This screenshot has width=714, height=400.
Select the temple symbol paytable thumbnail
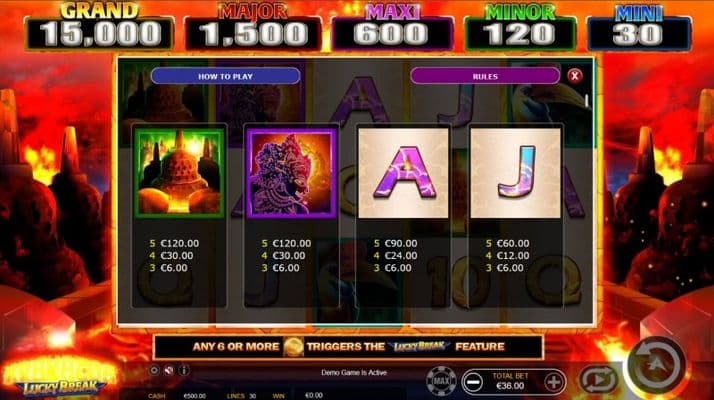[x=179, y=173]
